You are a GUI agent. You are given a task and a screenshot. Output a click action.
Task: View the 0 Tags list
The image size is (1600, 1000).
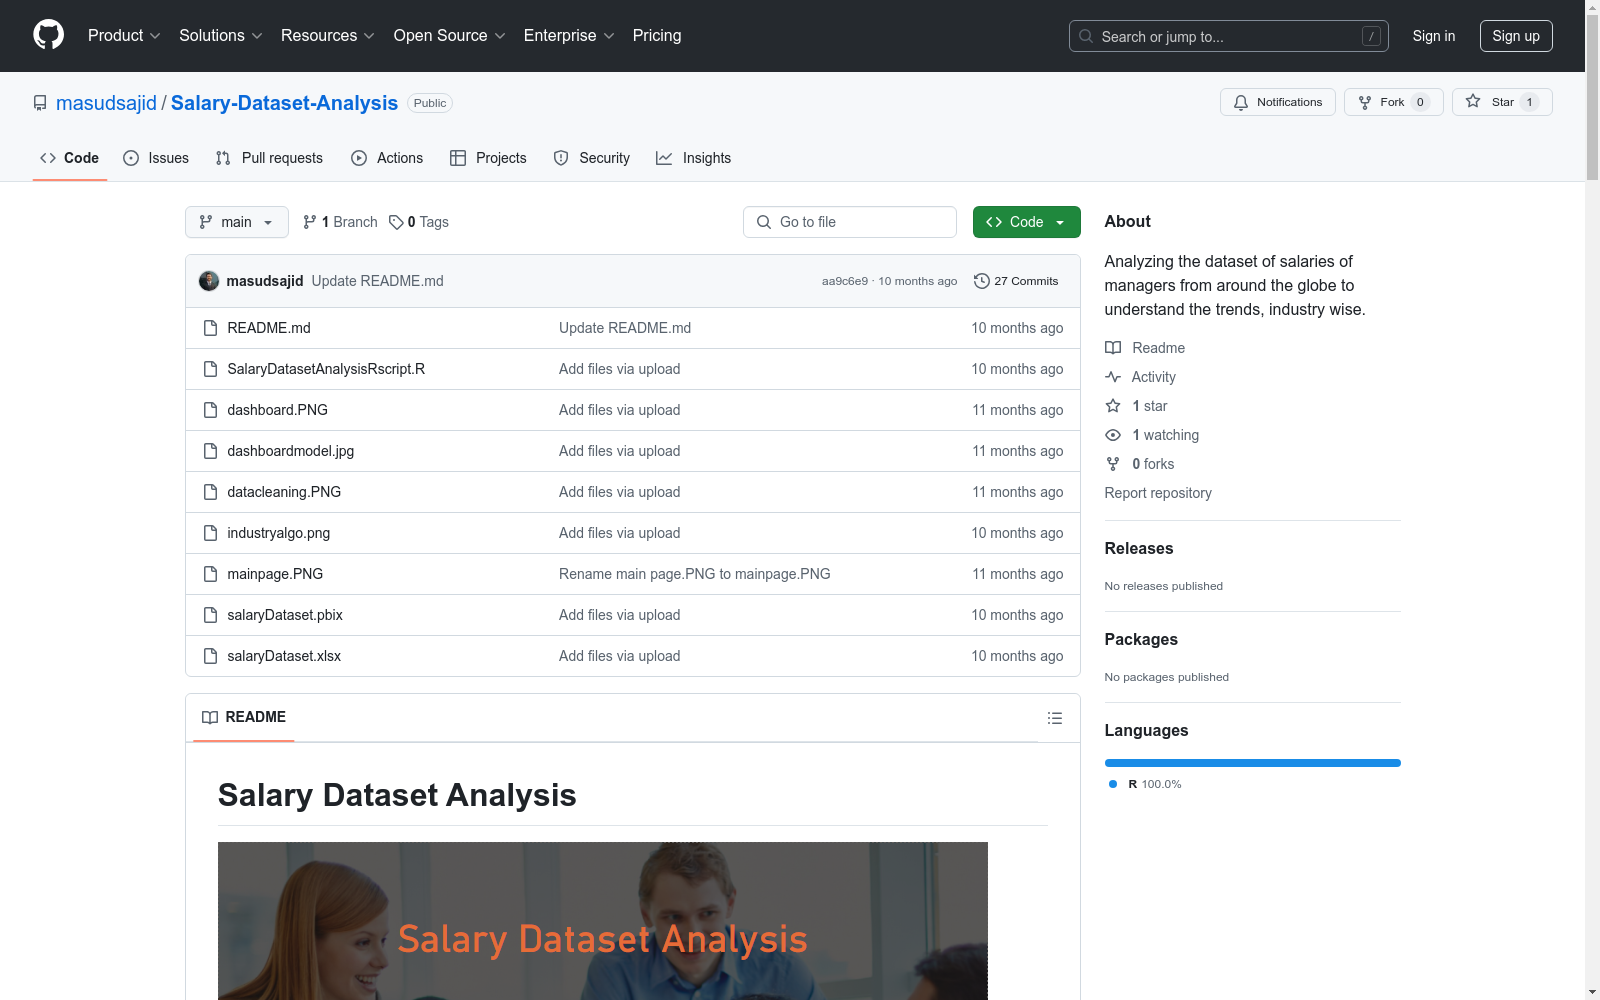pos(419,222)
